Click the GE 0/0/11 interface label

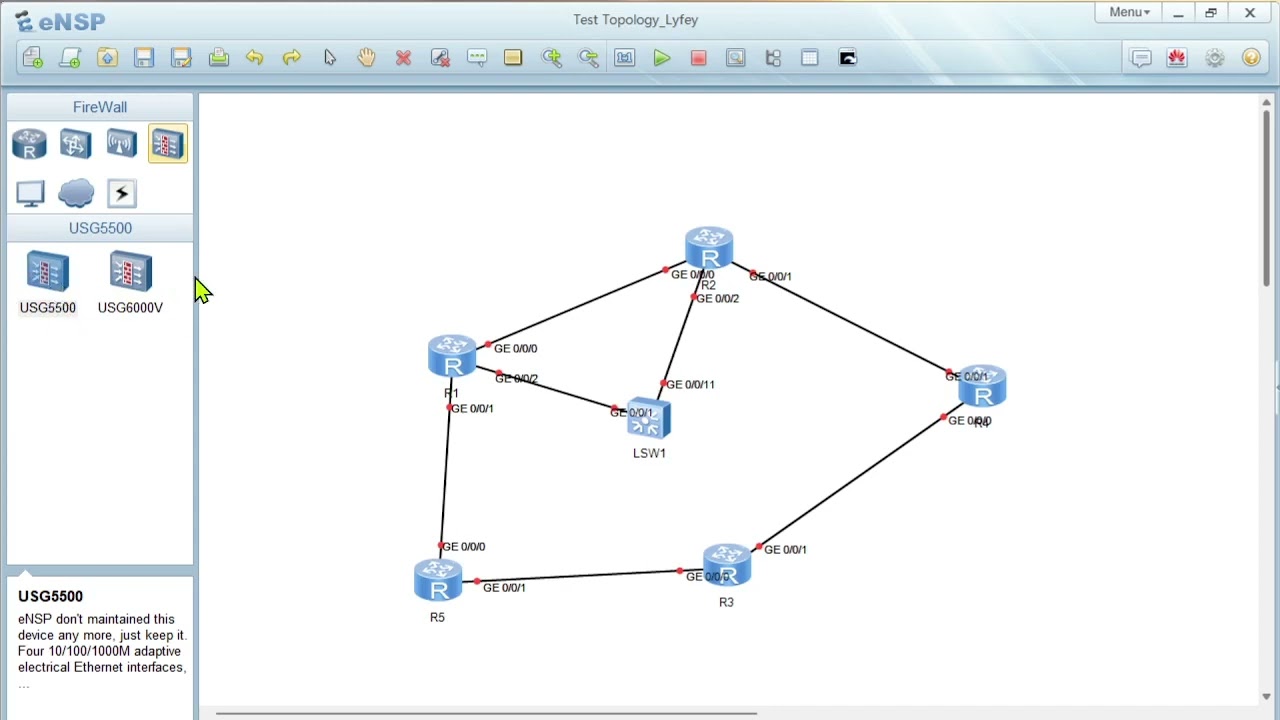coord(690,384)
